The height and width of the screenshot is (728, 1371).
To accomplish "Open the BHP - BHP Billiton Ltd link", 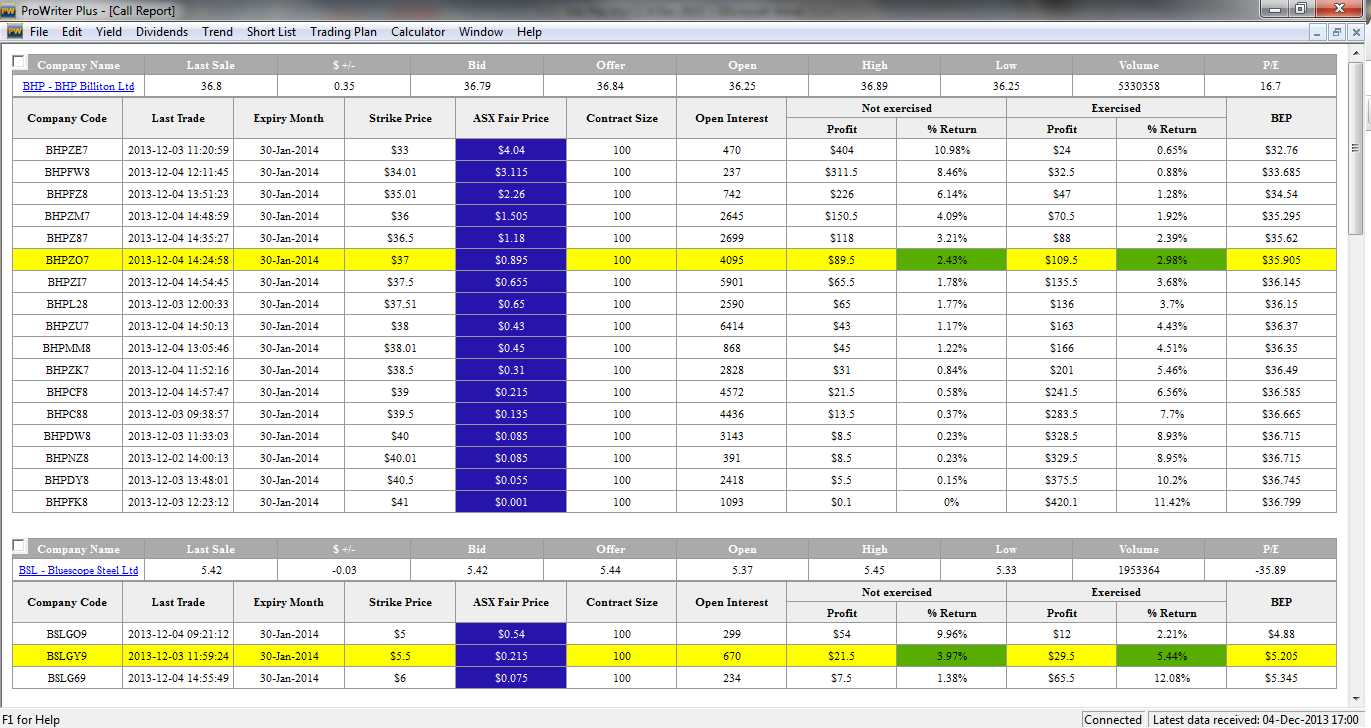I will tap(78, 87).
